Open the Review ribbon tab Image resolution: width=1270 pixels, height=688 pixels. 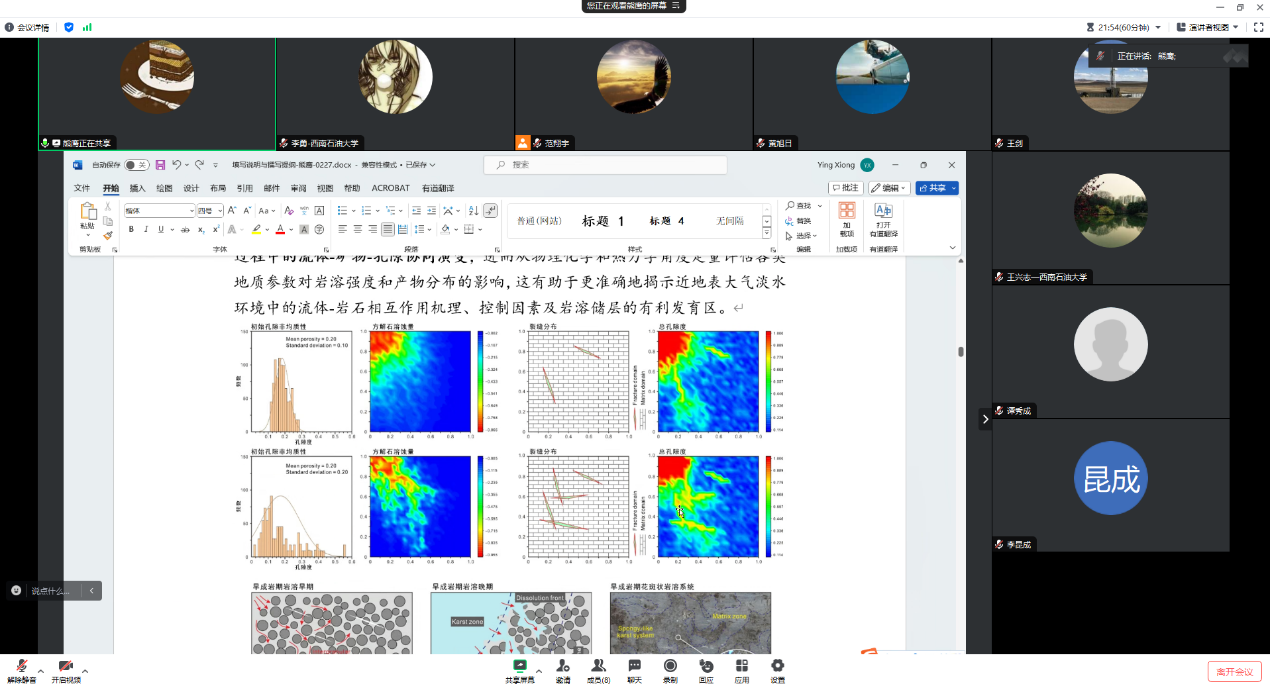pos(298,188)
